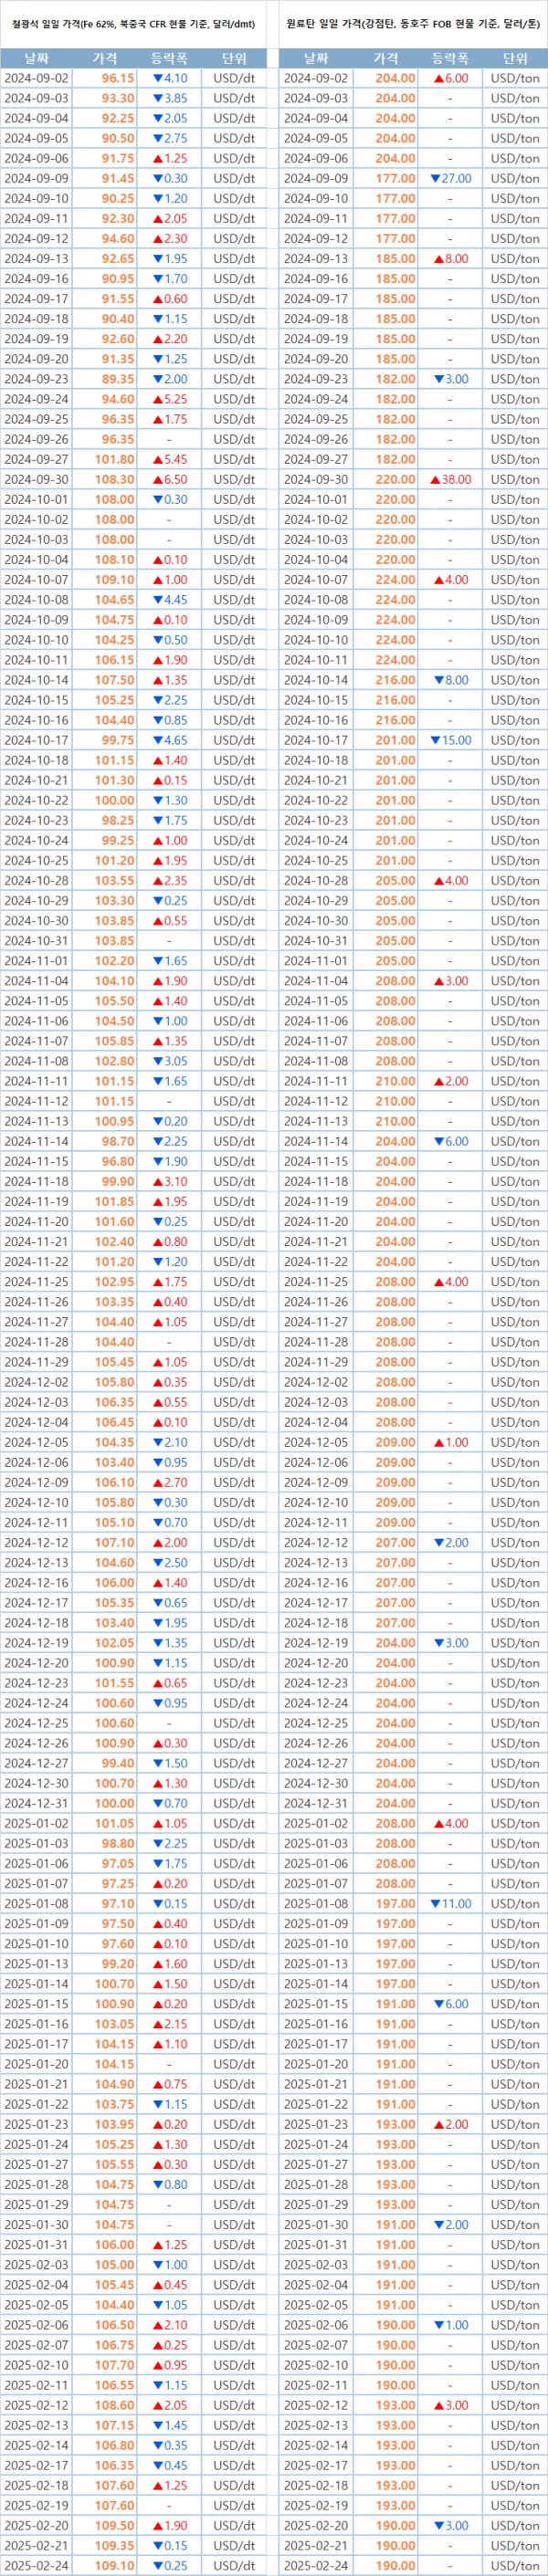548x2576 pixels.
Task: Click the ▲38.00 coking coal change on 2024-09-30
Action: tap(450, 479)
